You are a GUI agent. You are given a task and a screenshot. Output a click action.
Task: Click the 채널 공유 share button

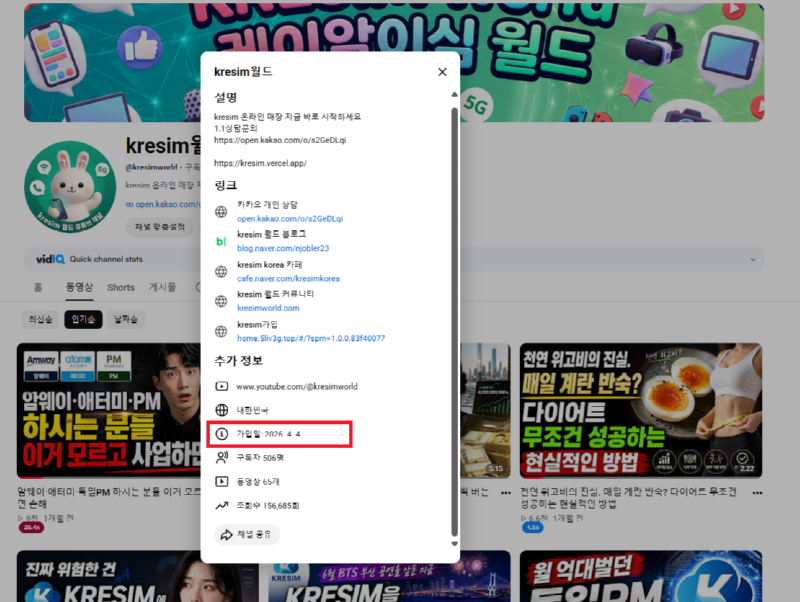(x=247, y=535)
